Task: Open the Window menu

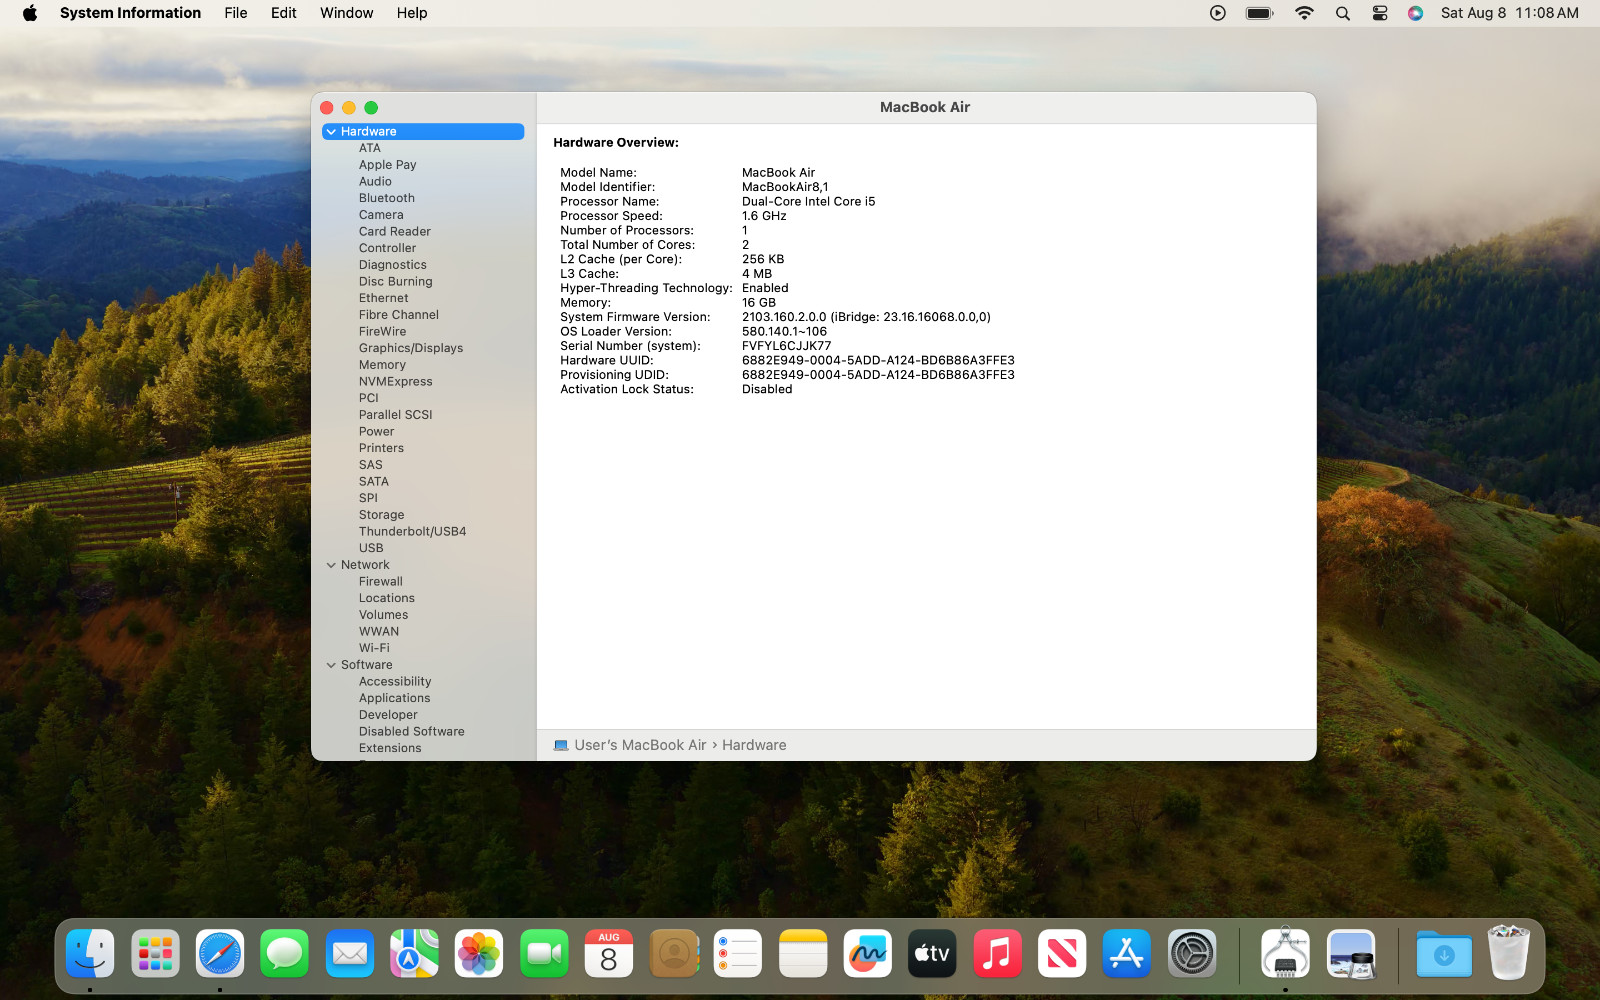Action: tap(347, 13)
